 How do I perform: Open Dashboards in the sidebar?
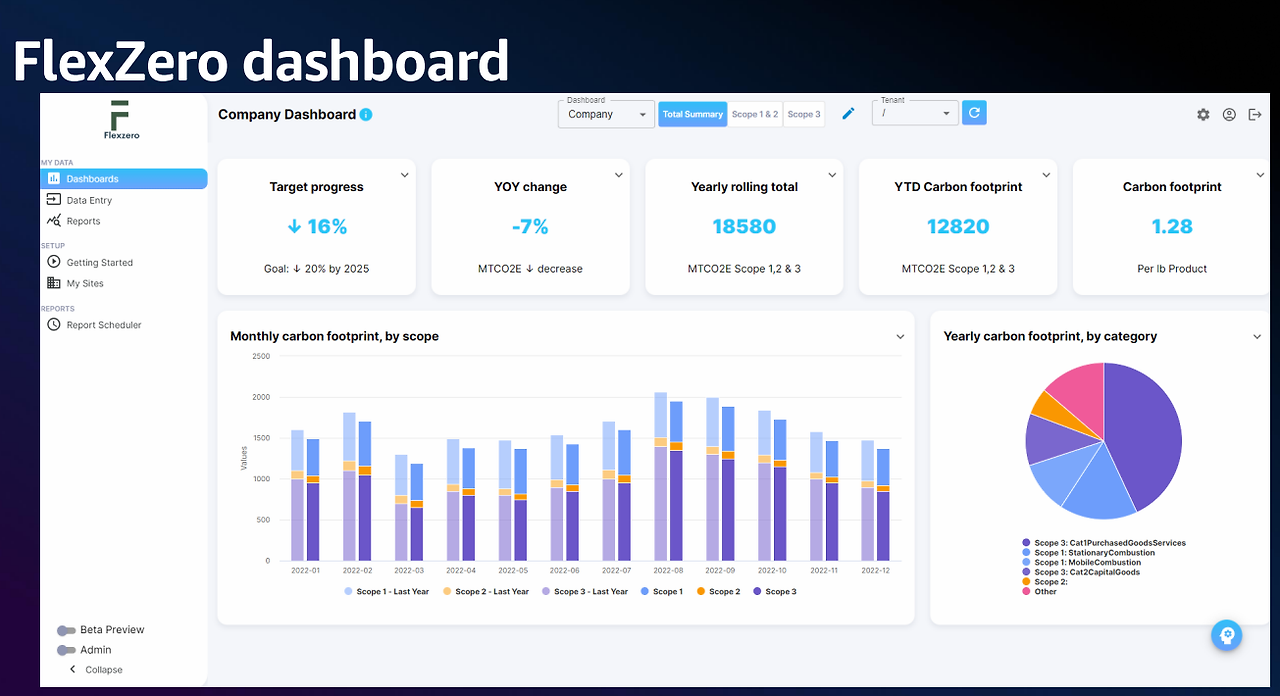[124, 179]
